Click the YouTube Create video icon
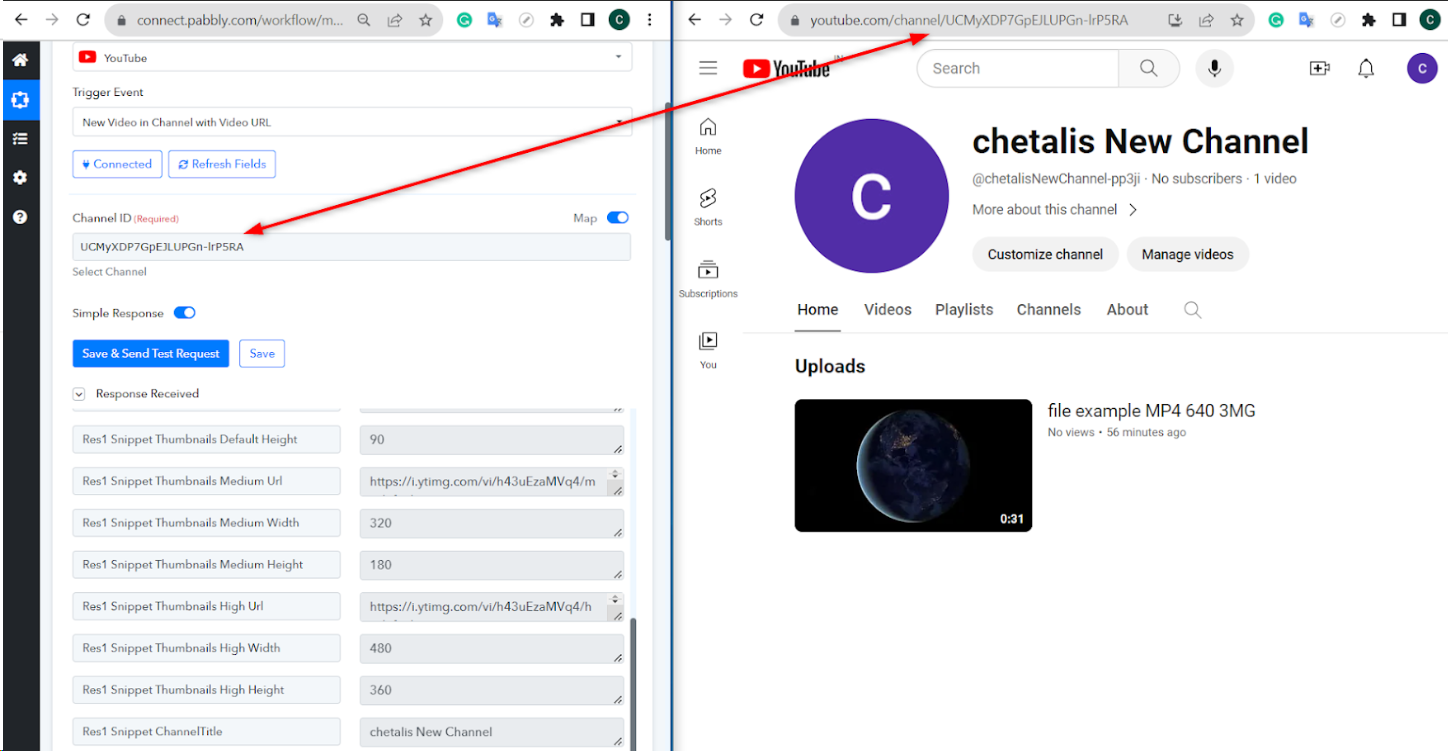Viewport: 1448px width, 751px height. point(1319,68)
